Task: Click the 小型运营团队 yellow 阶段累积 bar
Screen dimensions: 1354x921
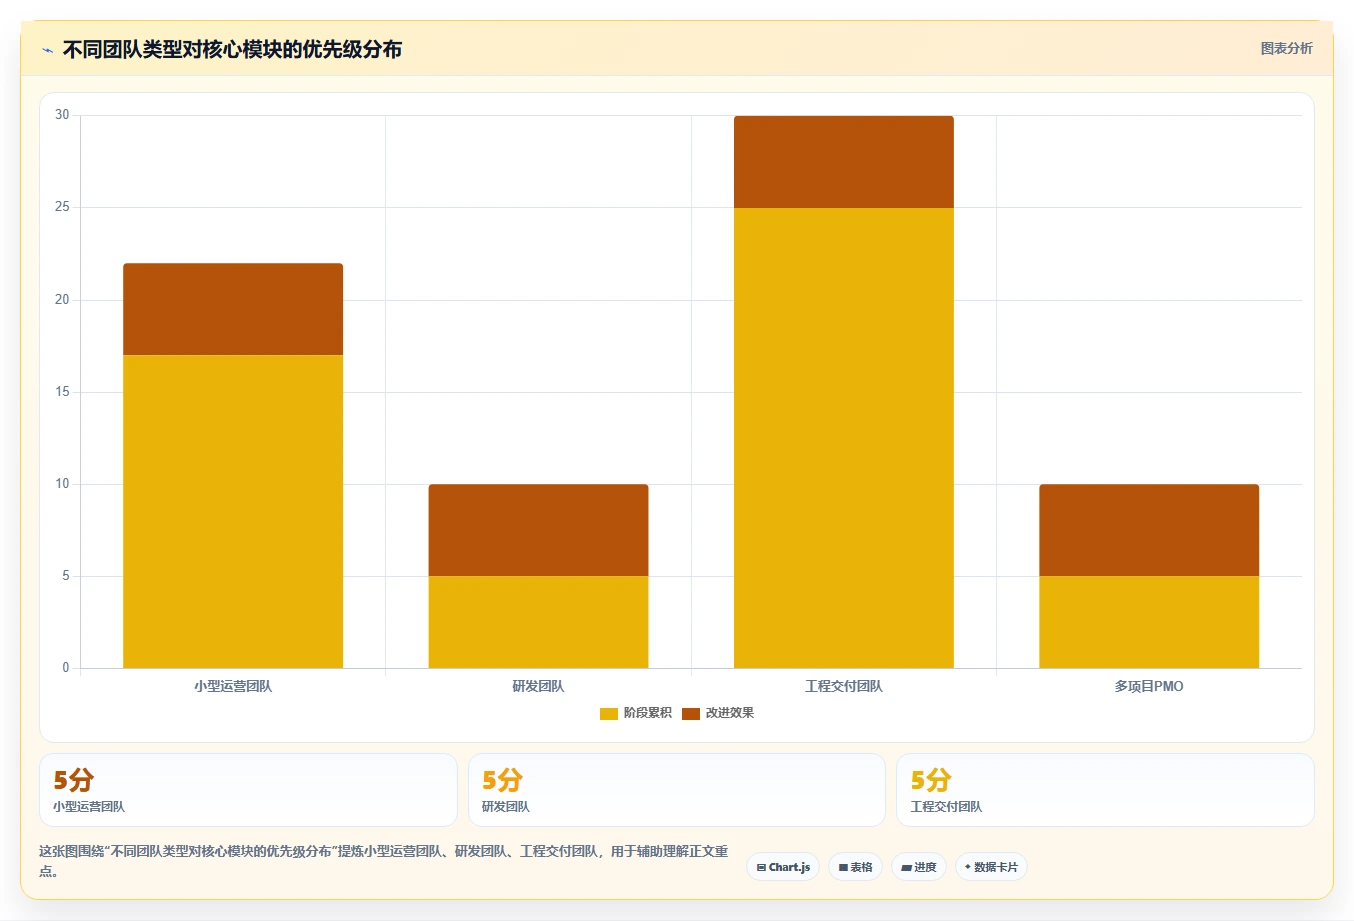Action: click(x=233, y=511)
